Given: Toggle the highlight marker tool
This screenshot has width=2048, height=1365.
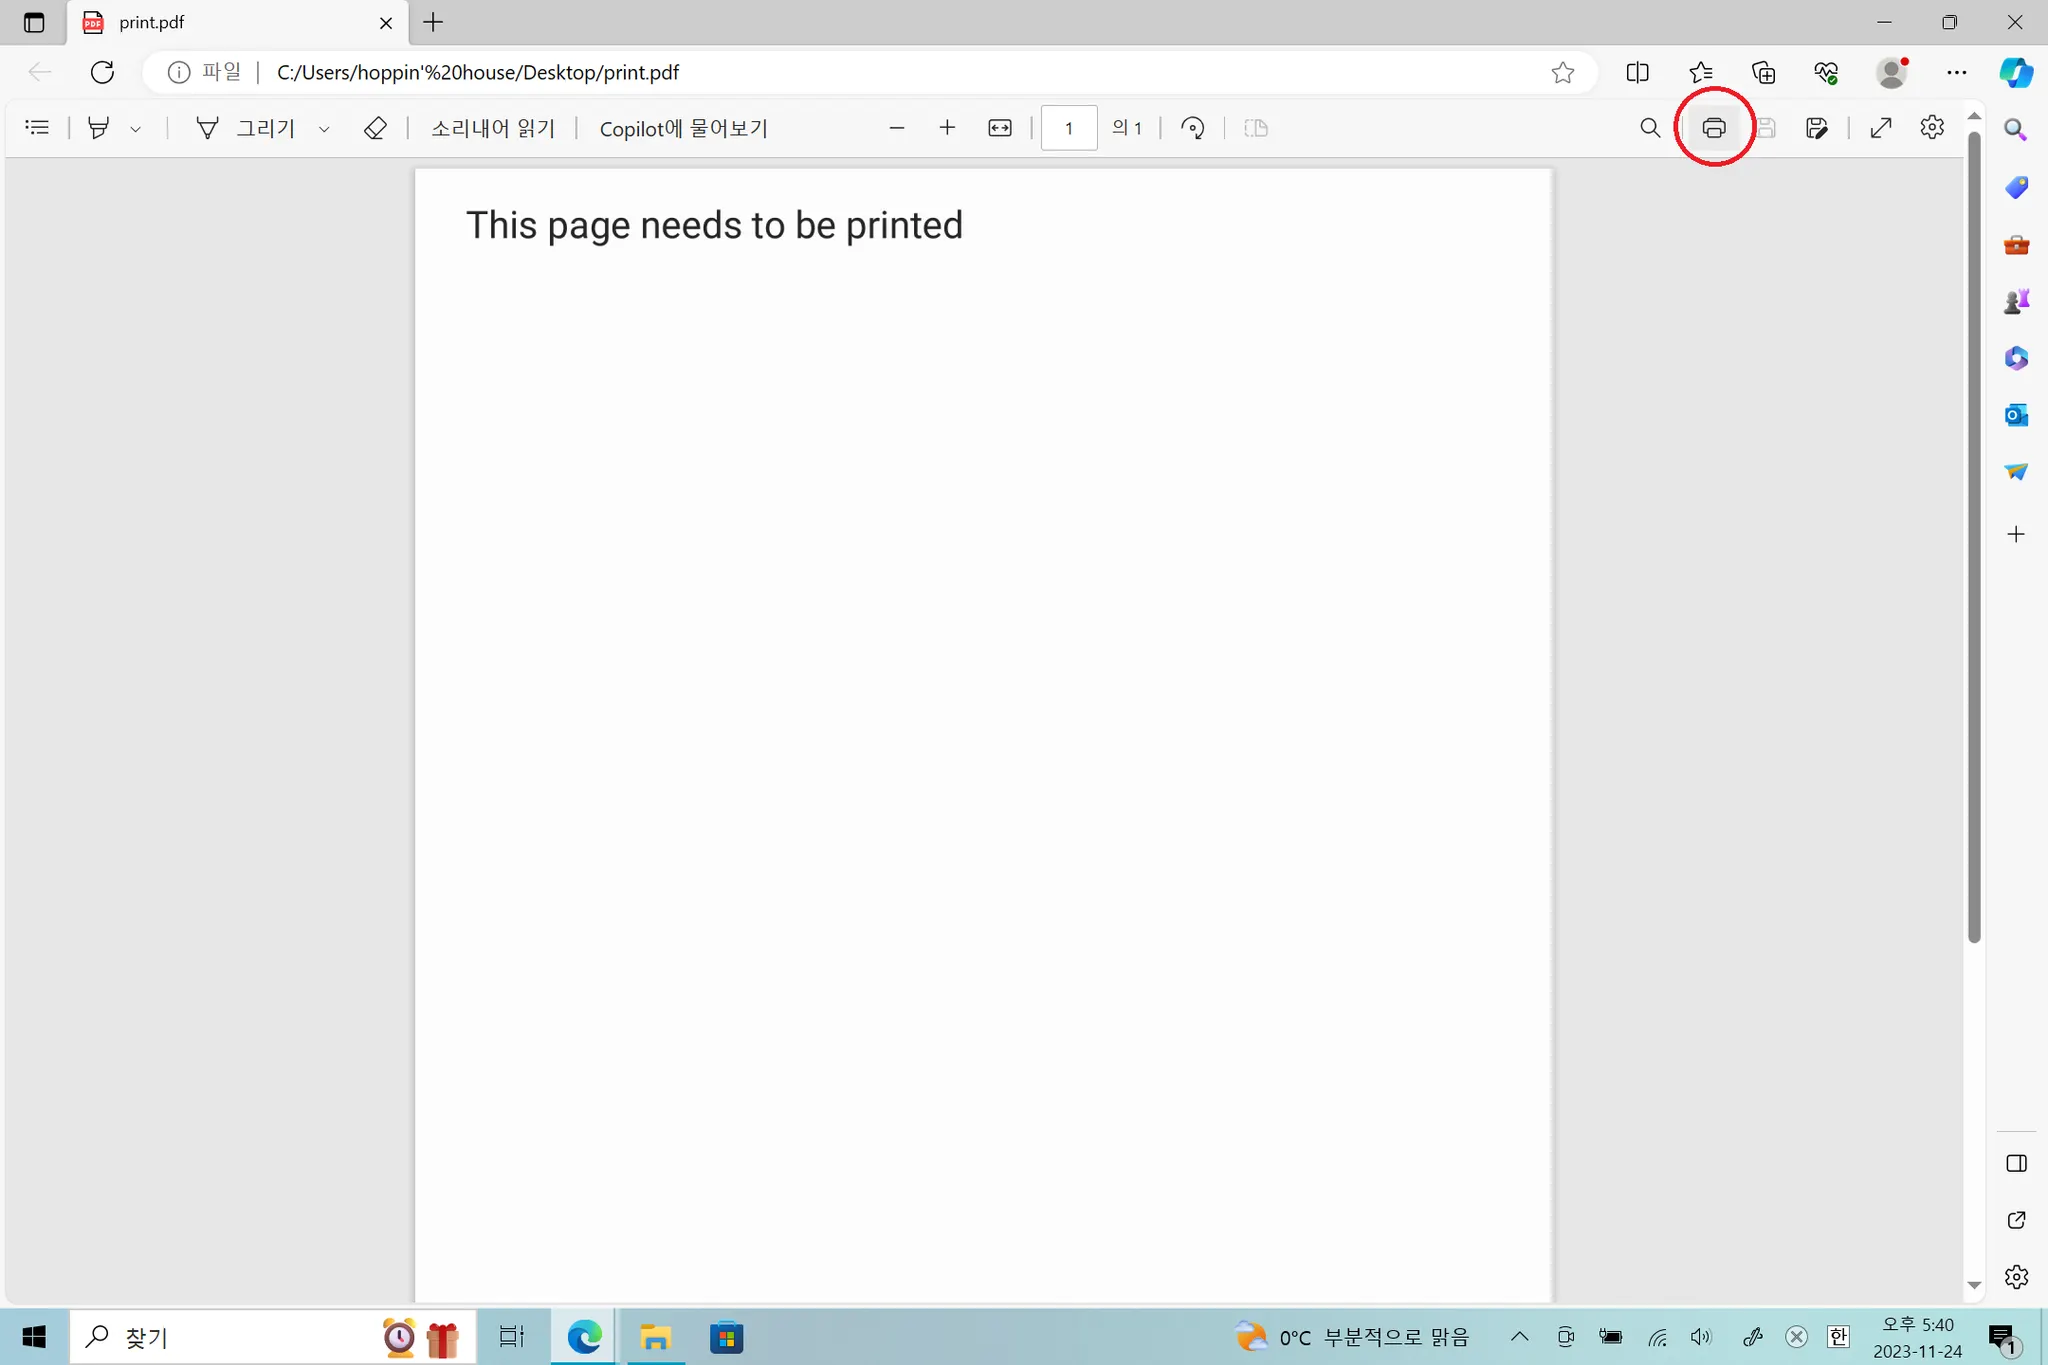Looking at the screenshot, I should coord(98,128).
